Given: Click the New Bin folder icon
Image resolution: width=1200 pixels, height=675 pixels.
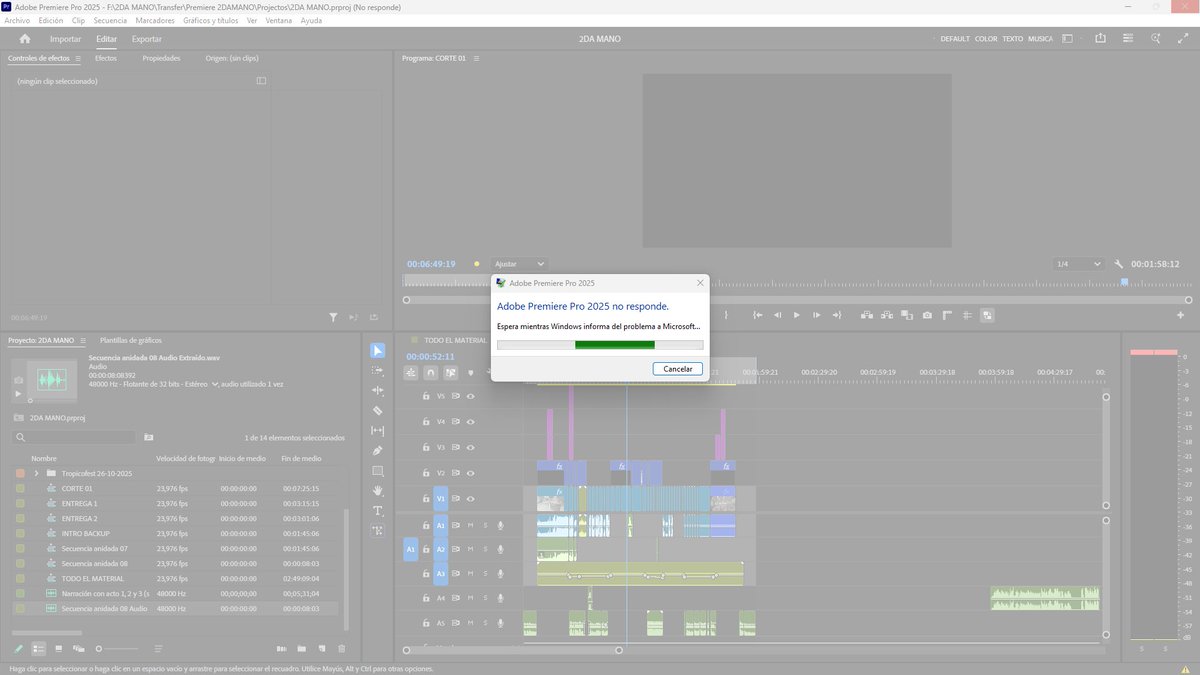Looking at the screenshot, I should click(302, 649).
